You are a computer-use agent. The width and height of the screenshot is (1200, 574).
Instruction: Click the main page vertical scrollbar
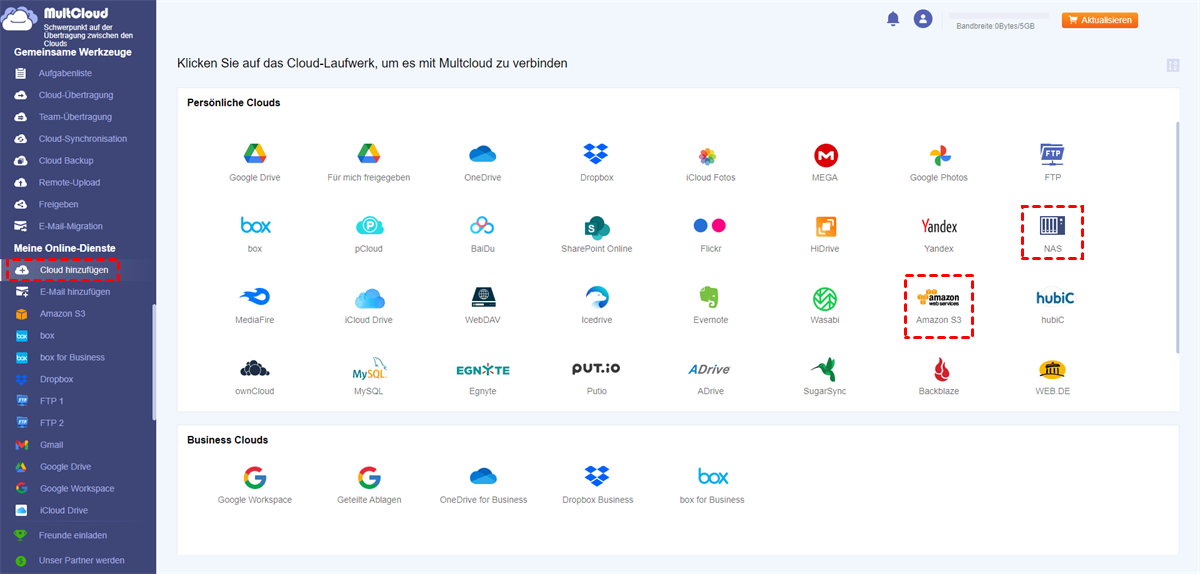pos(1180,235)
